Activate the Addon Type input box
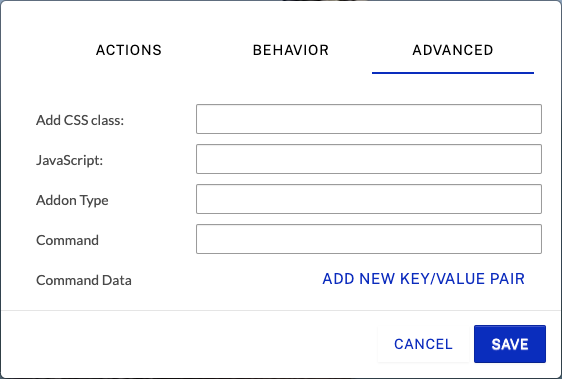The height and width of the screenshot is (379, 562). [x=369, y=199]
